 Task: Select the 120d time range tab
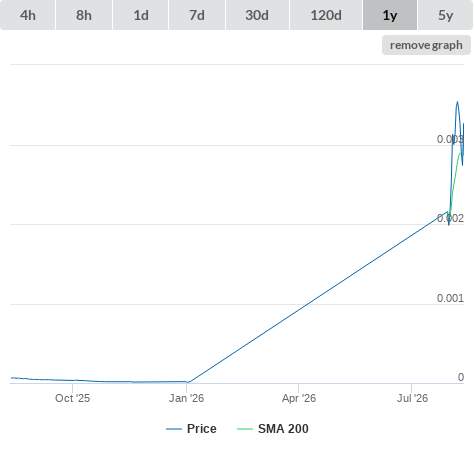326,15
